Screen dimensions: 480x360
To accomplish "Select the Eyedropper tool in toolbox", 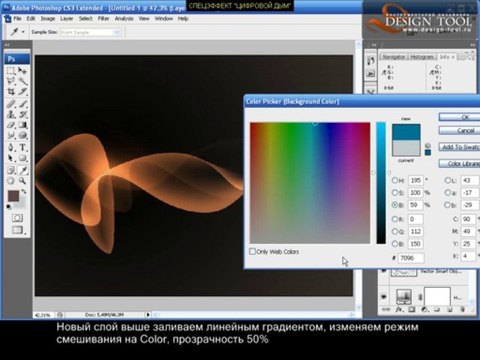I will (23, 170).
